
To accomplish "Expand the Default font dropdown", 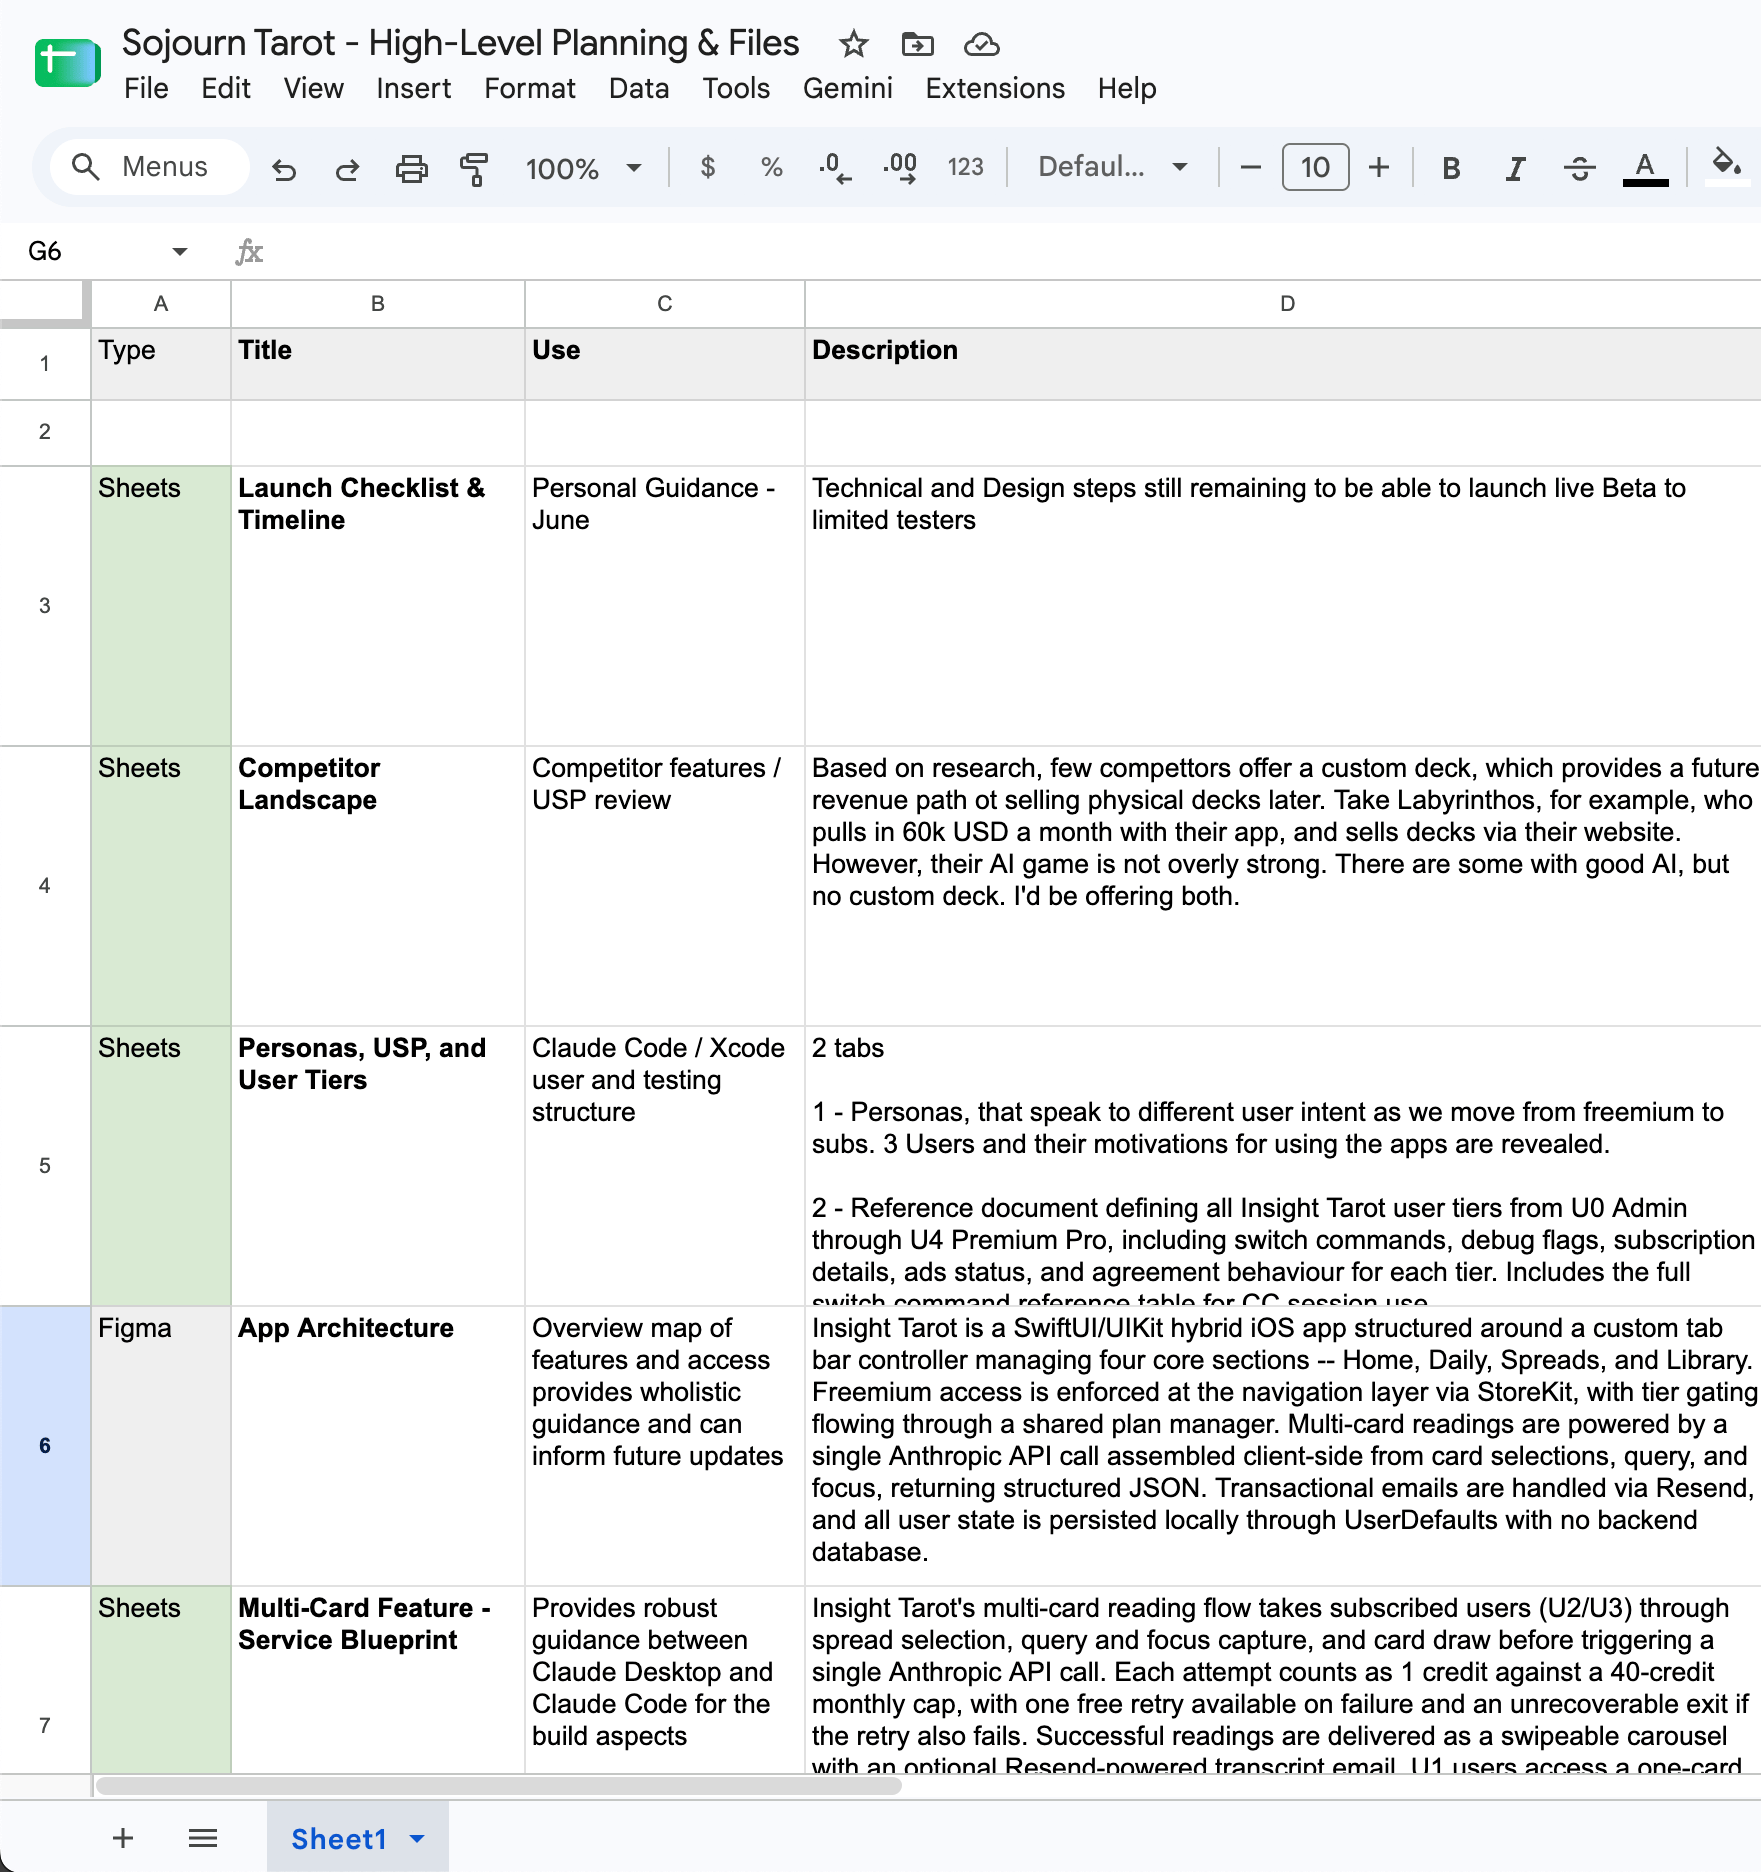I will (x=1113, y=167).
